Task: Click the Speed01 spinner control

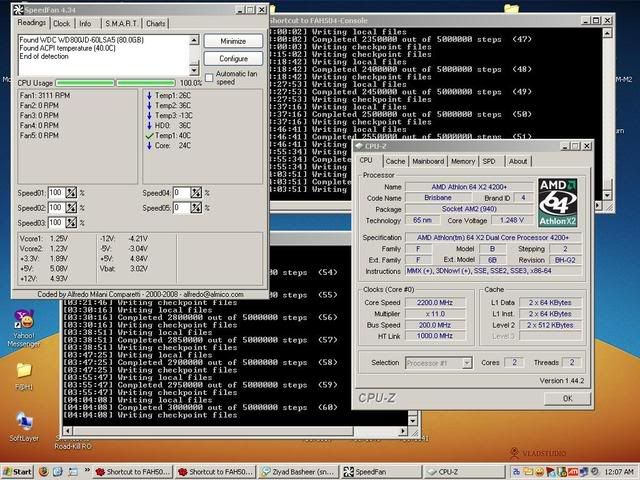Action: click(71, 193)
